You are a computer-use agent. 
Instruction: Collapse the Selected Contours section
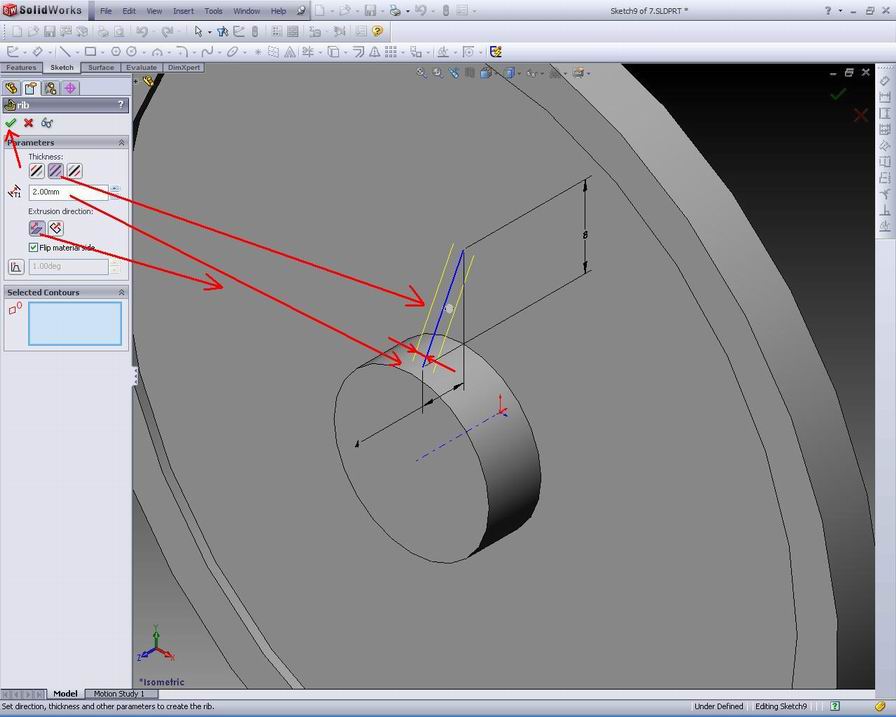click(121, 292)
